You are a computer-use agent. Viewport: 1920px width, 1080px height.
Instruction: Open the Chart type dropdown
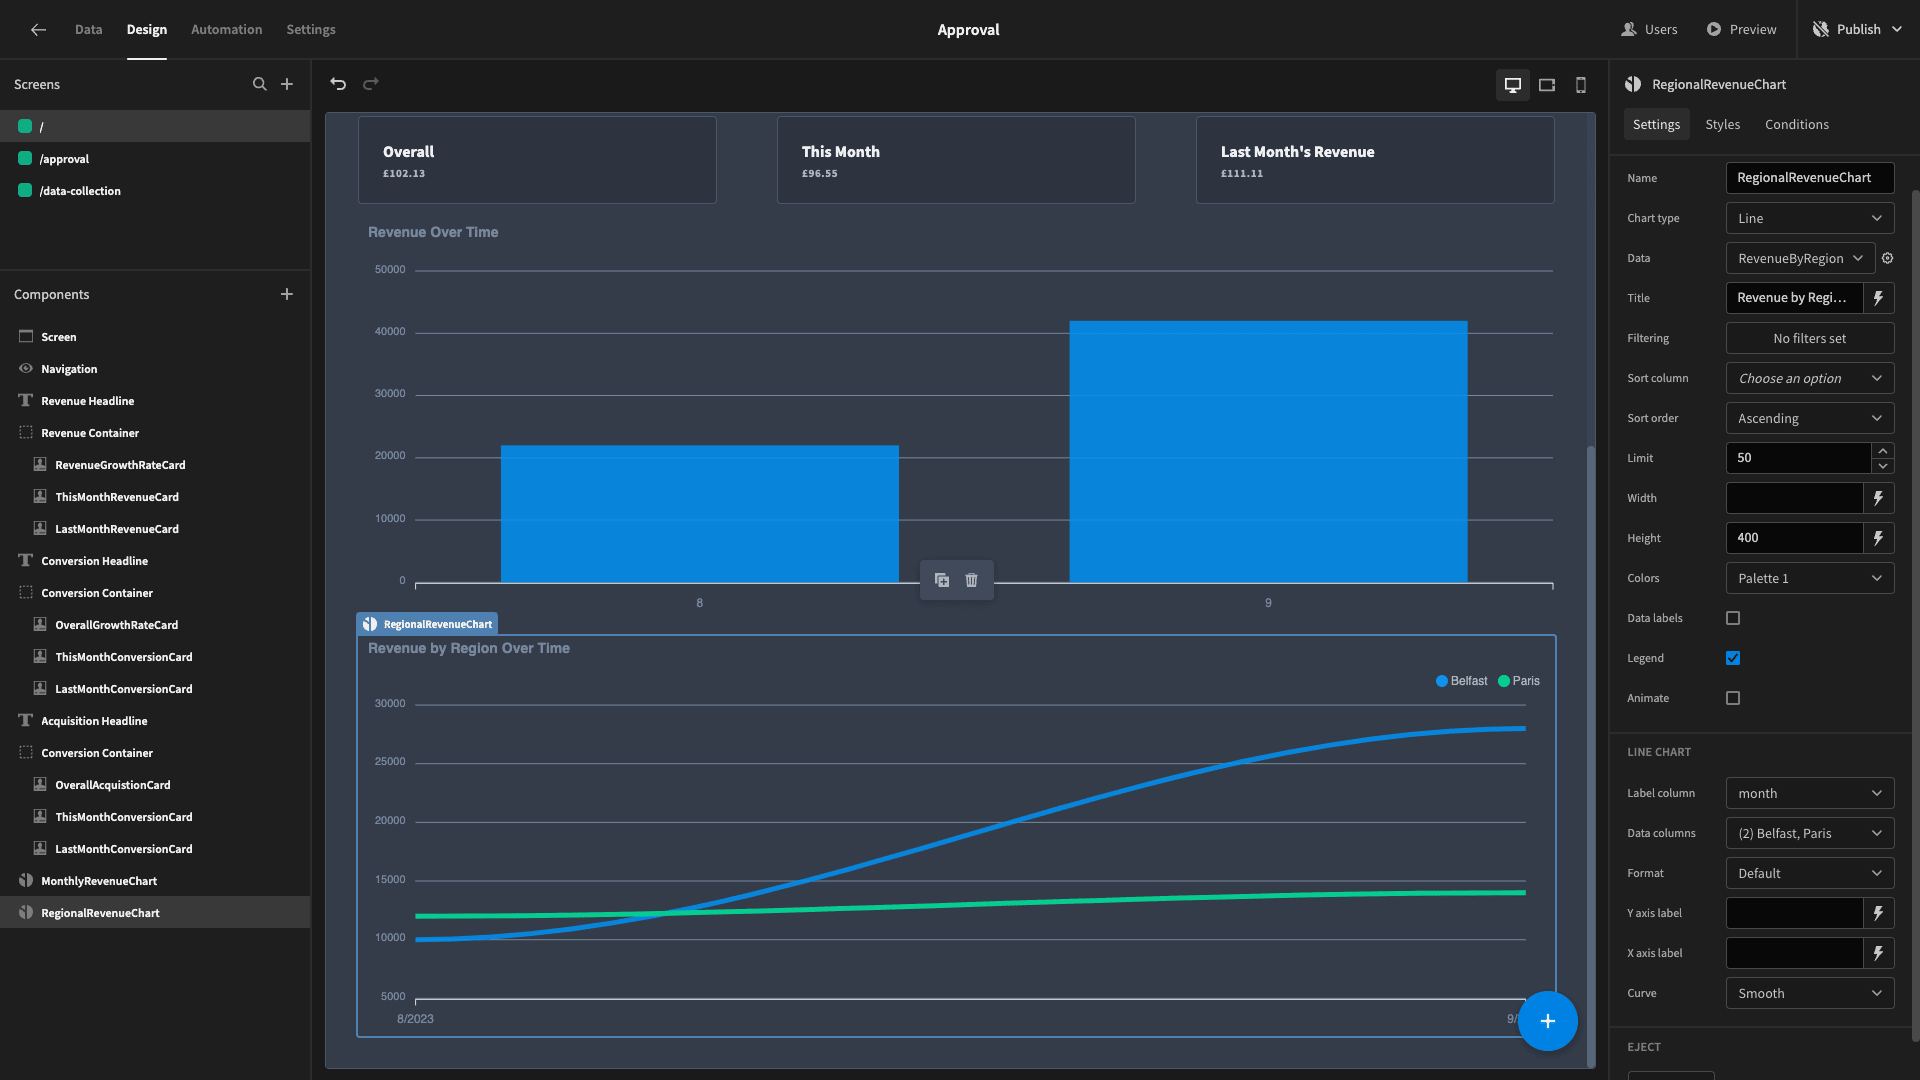point(1810,218)
